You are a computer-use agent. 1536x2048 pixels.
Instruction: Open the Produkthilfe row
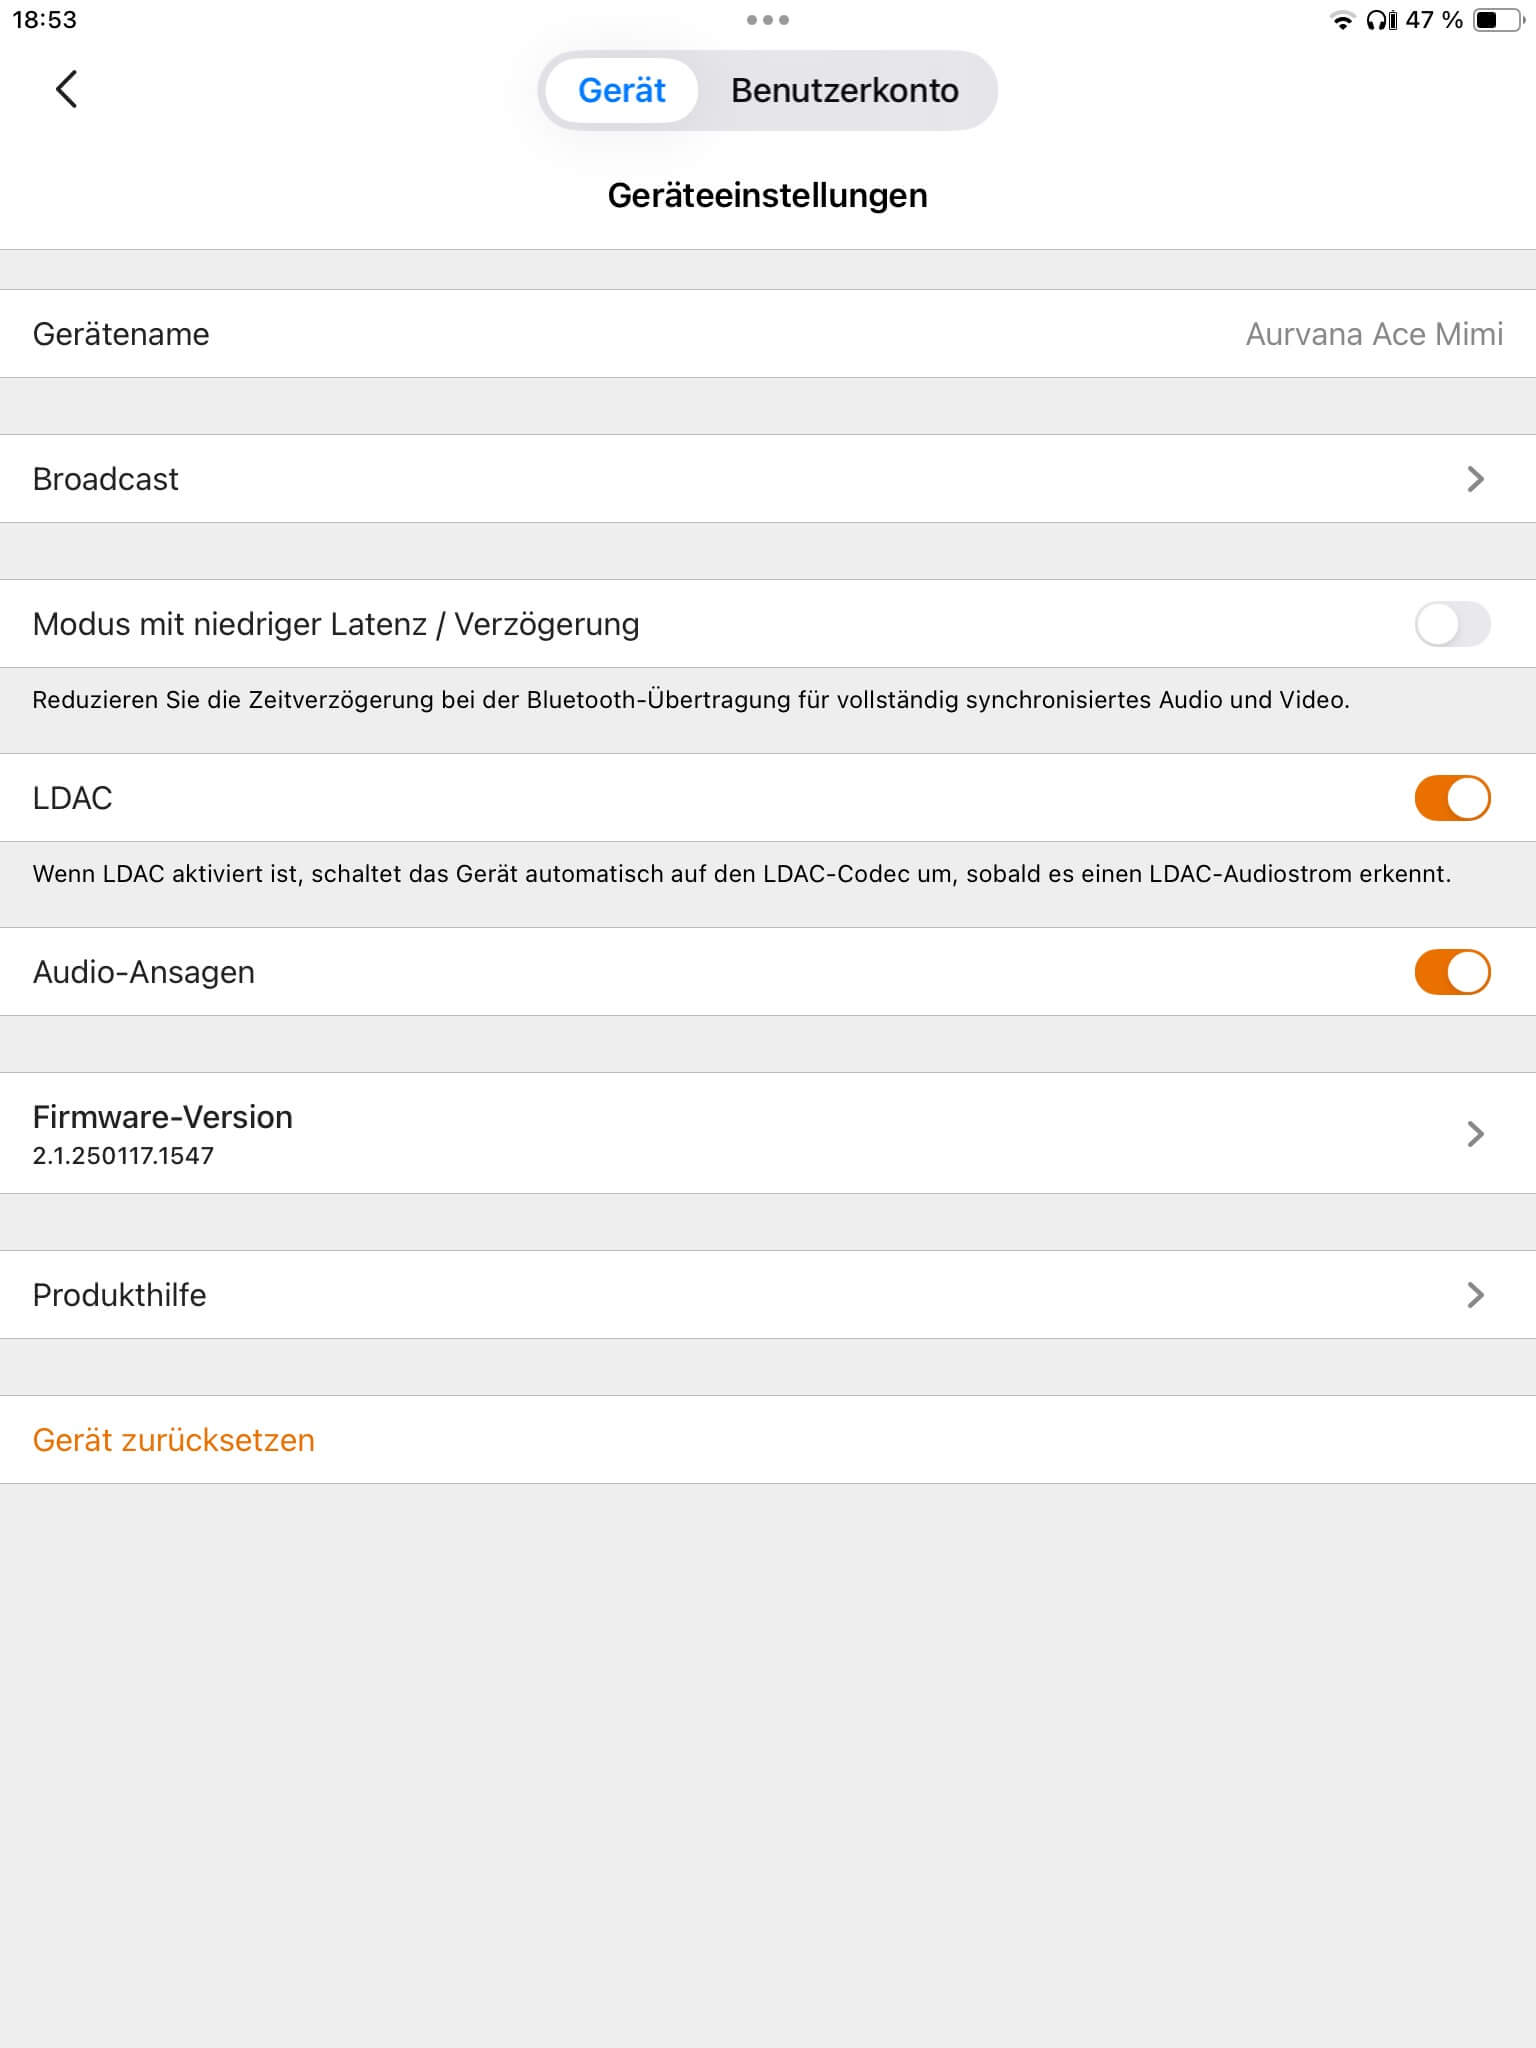[x=119, y=1295]
